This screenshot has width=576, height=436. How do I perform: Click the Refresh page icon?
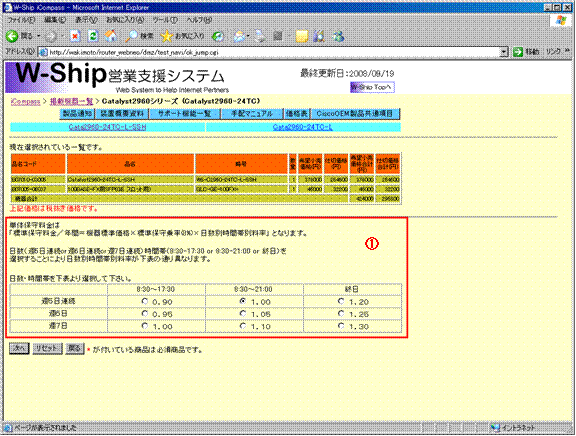[93, 36]
